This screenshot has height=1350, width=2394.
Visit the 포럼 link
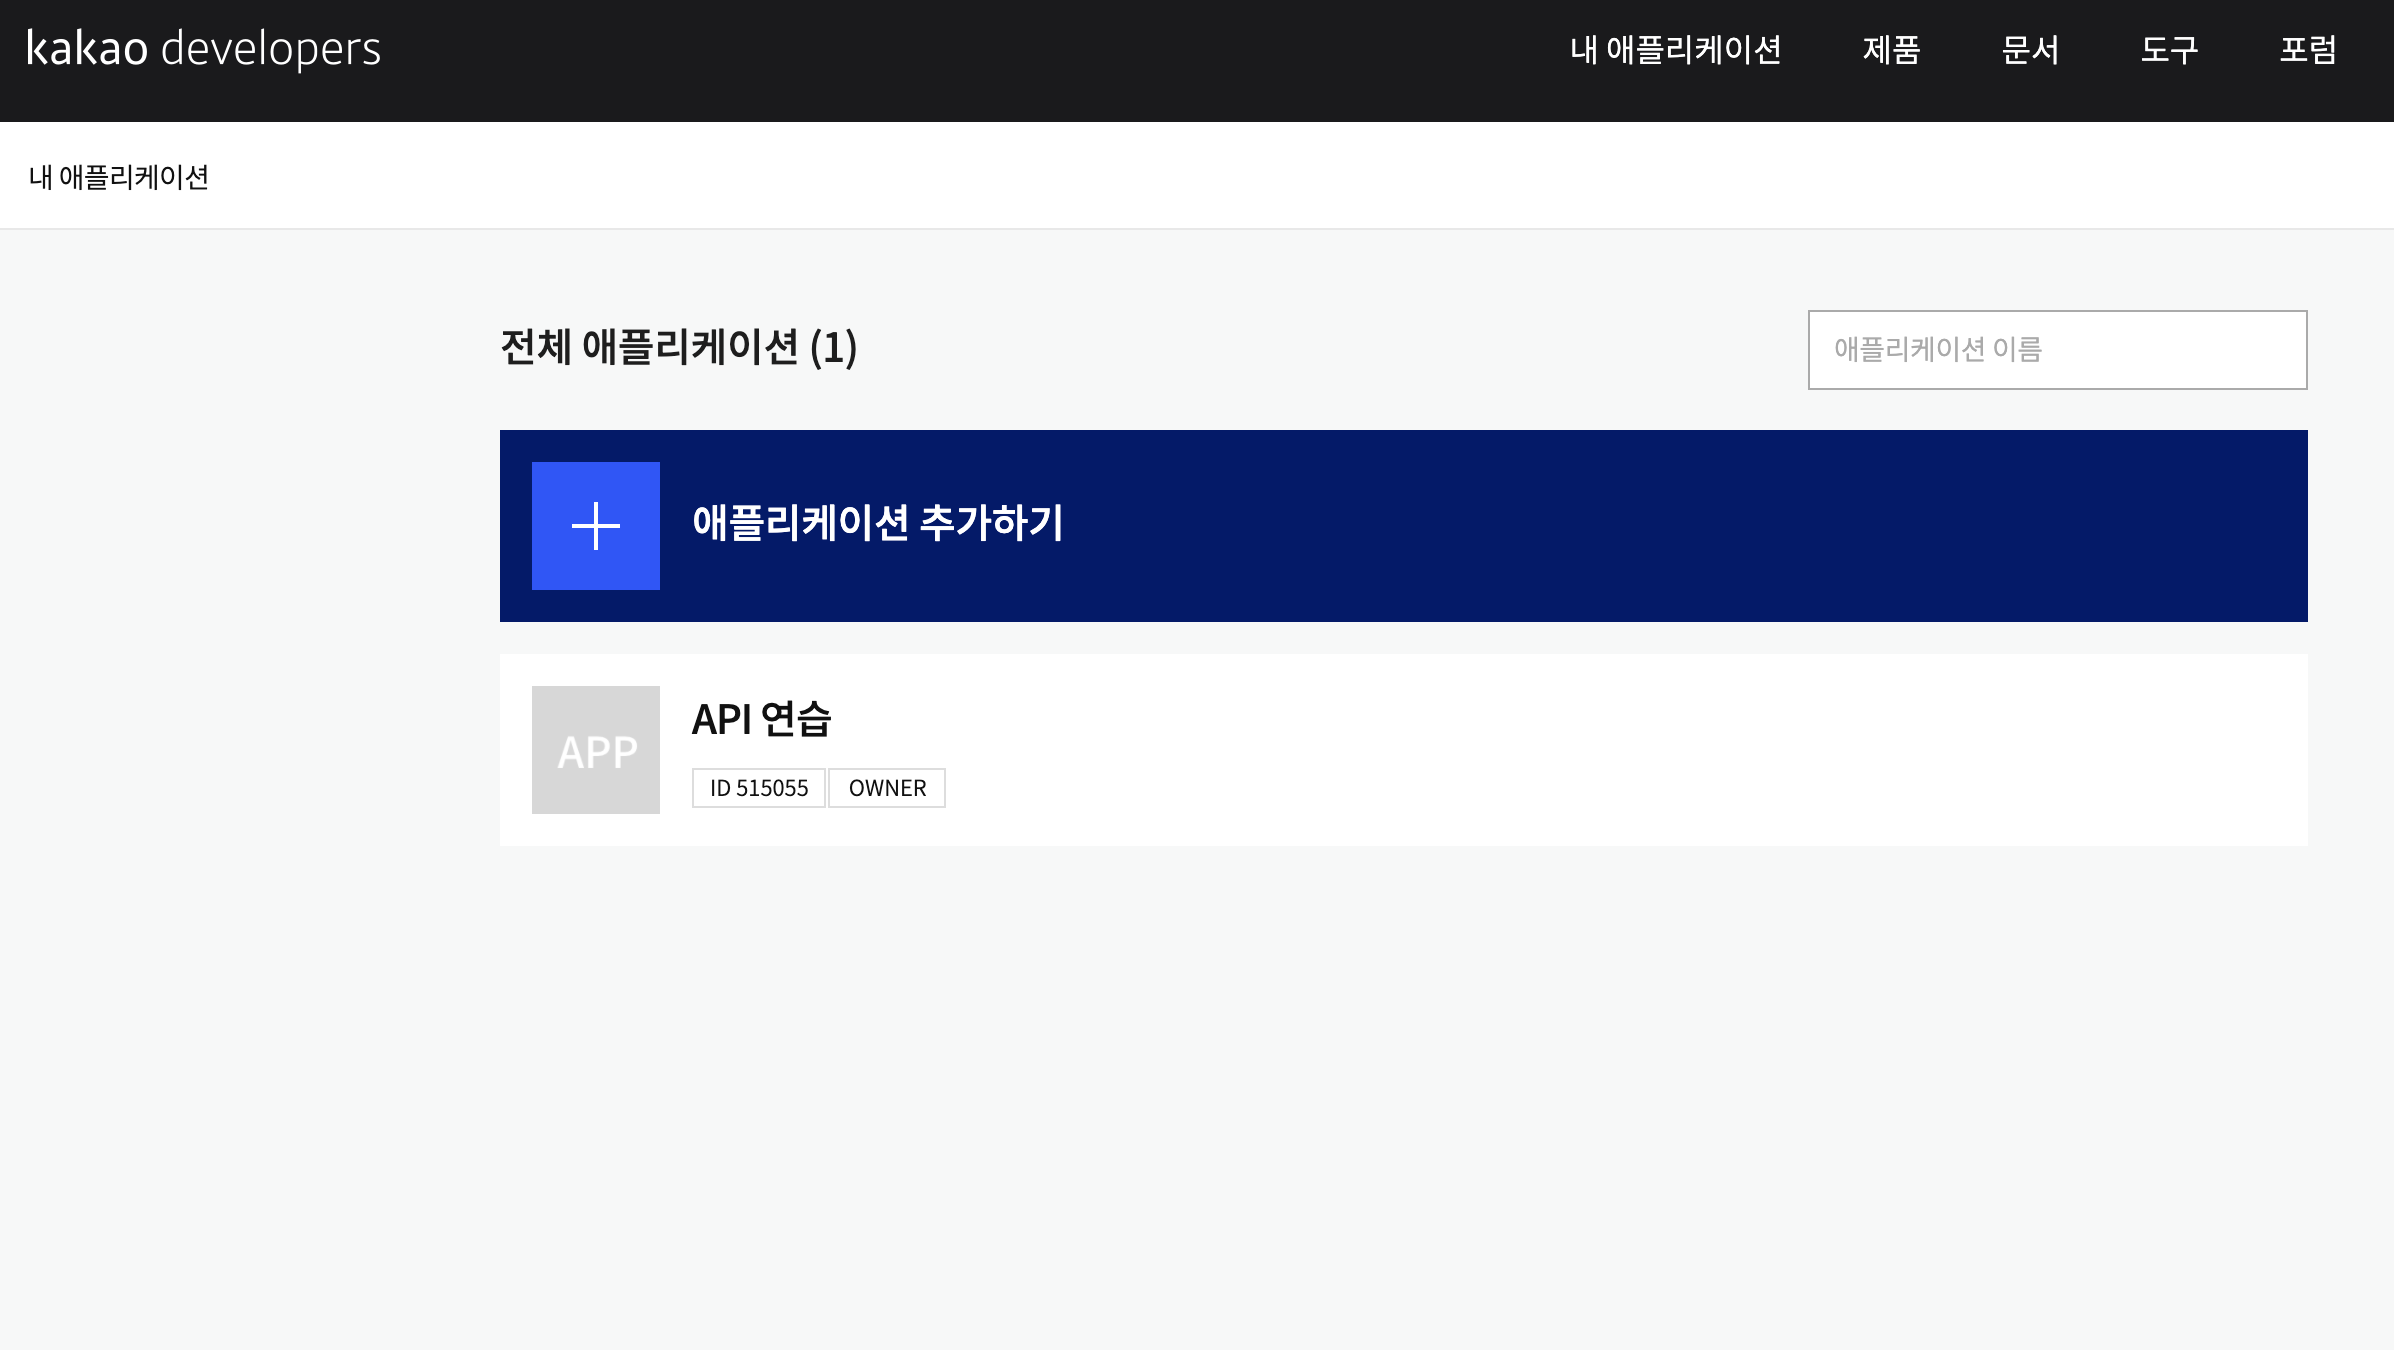(2308, 49)
